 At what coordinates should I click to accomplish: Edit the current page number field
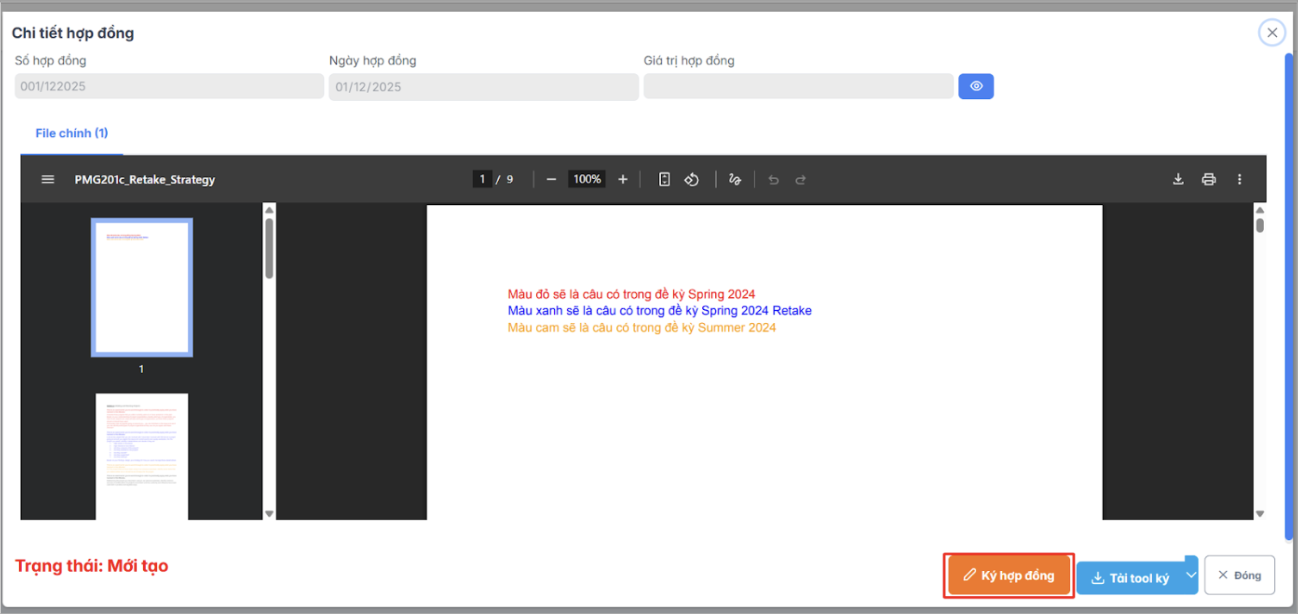pos(482,179)
